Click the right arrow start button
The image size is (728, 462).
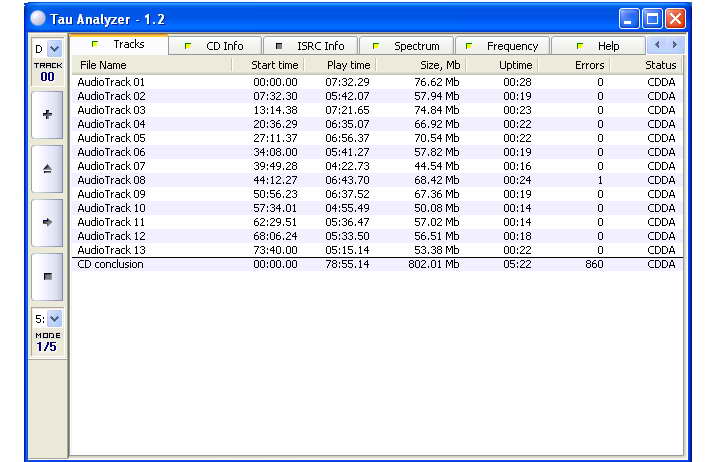48,222
